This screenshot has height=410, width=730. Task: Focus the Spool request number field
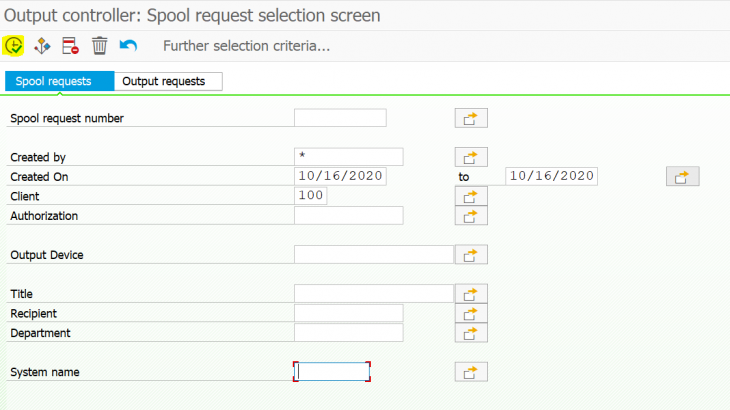coord(340,119)
